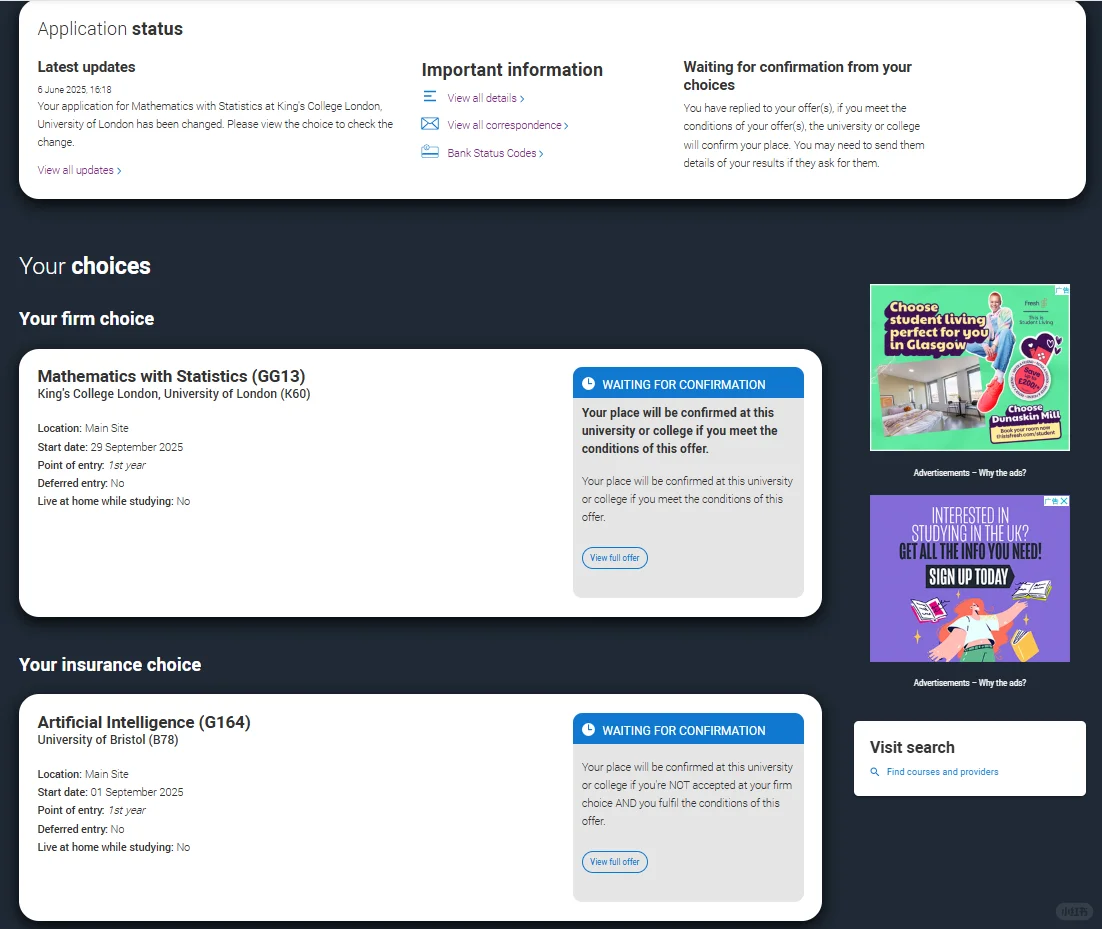Open View all correspondence

(507, 125)
